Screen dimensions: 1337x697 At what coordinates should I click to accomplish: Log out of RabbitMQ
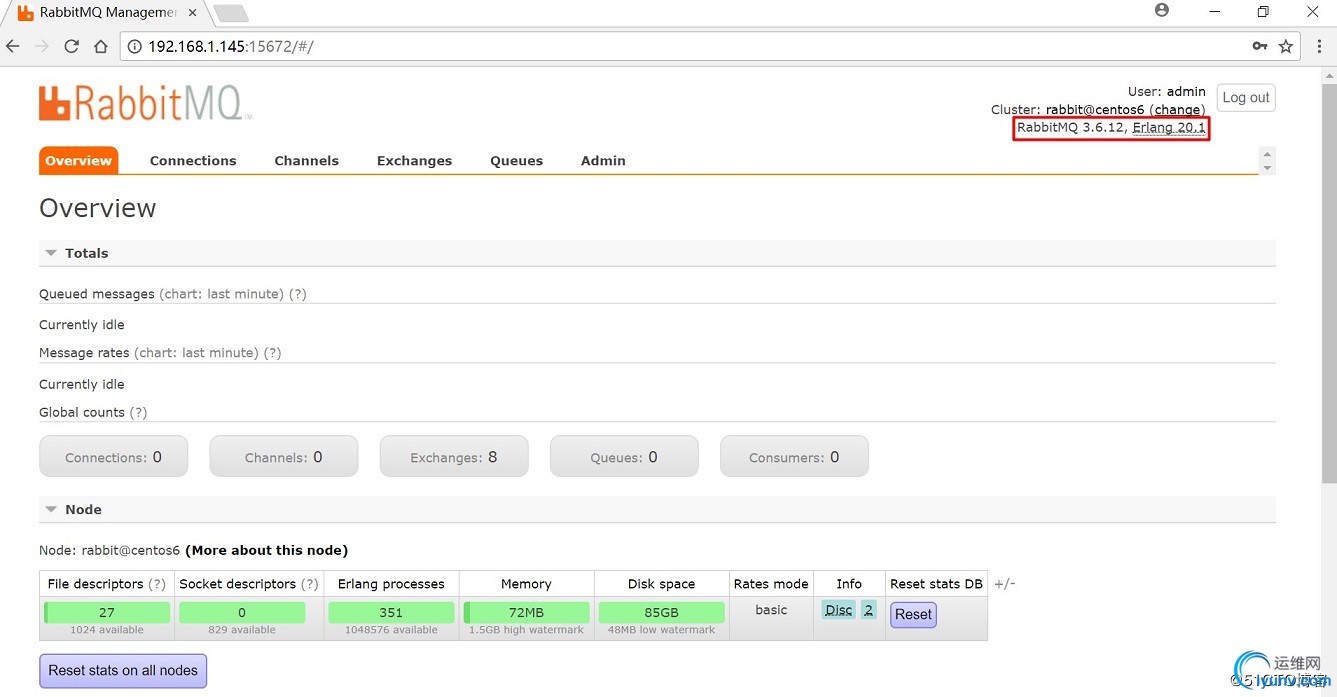tap(1246, 98)
